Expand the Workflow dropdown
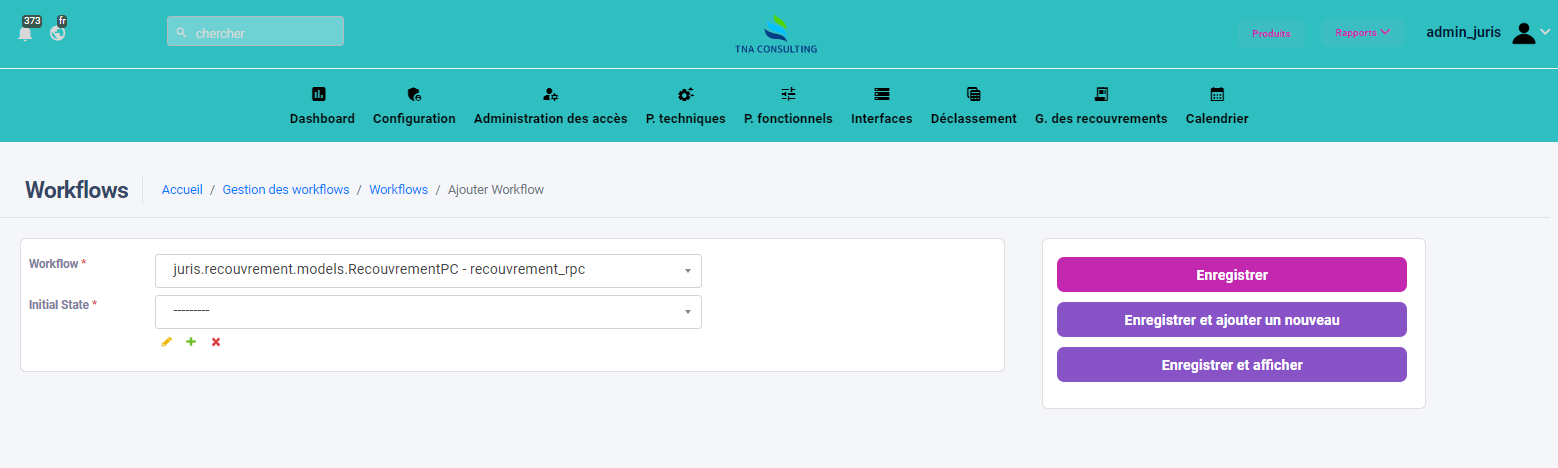 (x=428, y=271)
